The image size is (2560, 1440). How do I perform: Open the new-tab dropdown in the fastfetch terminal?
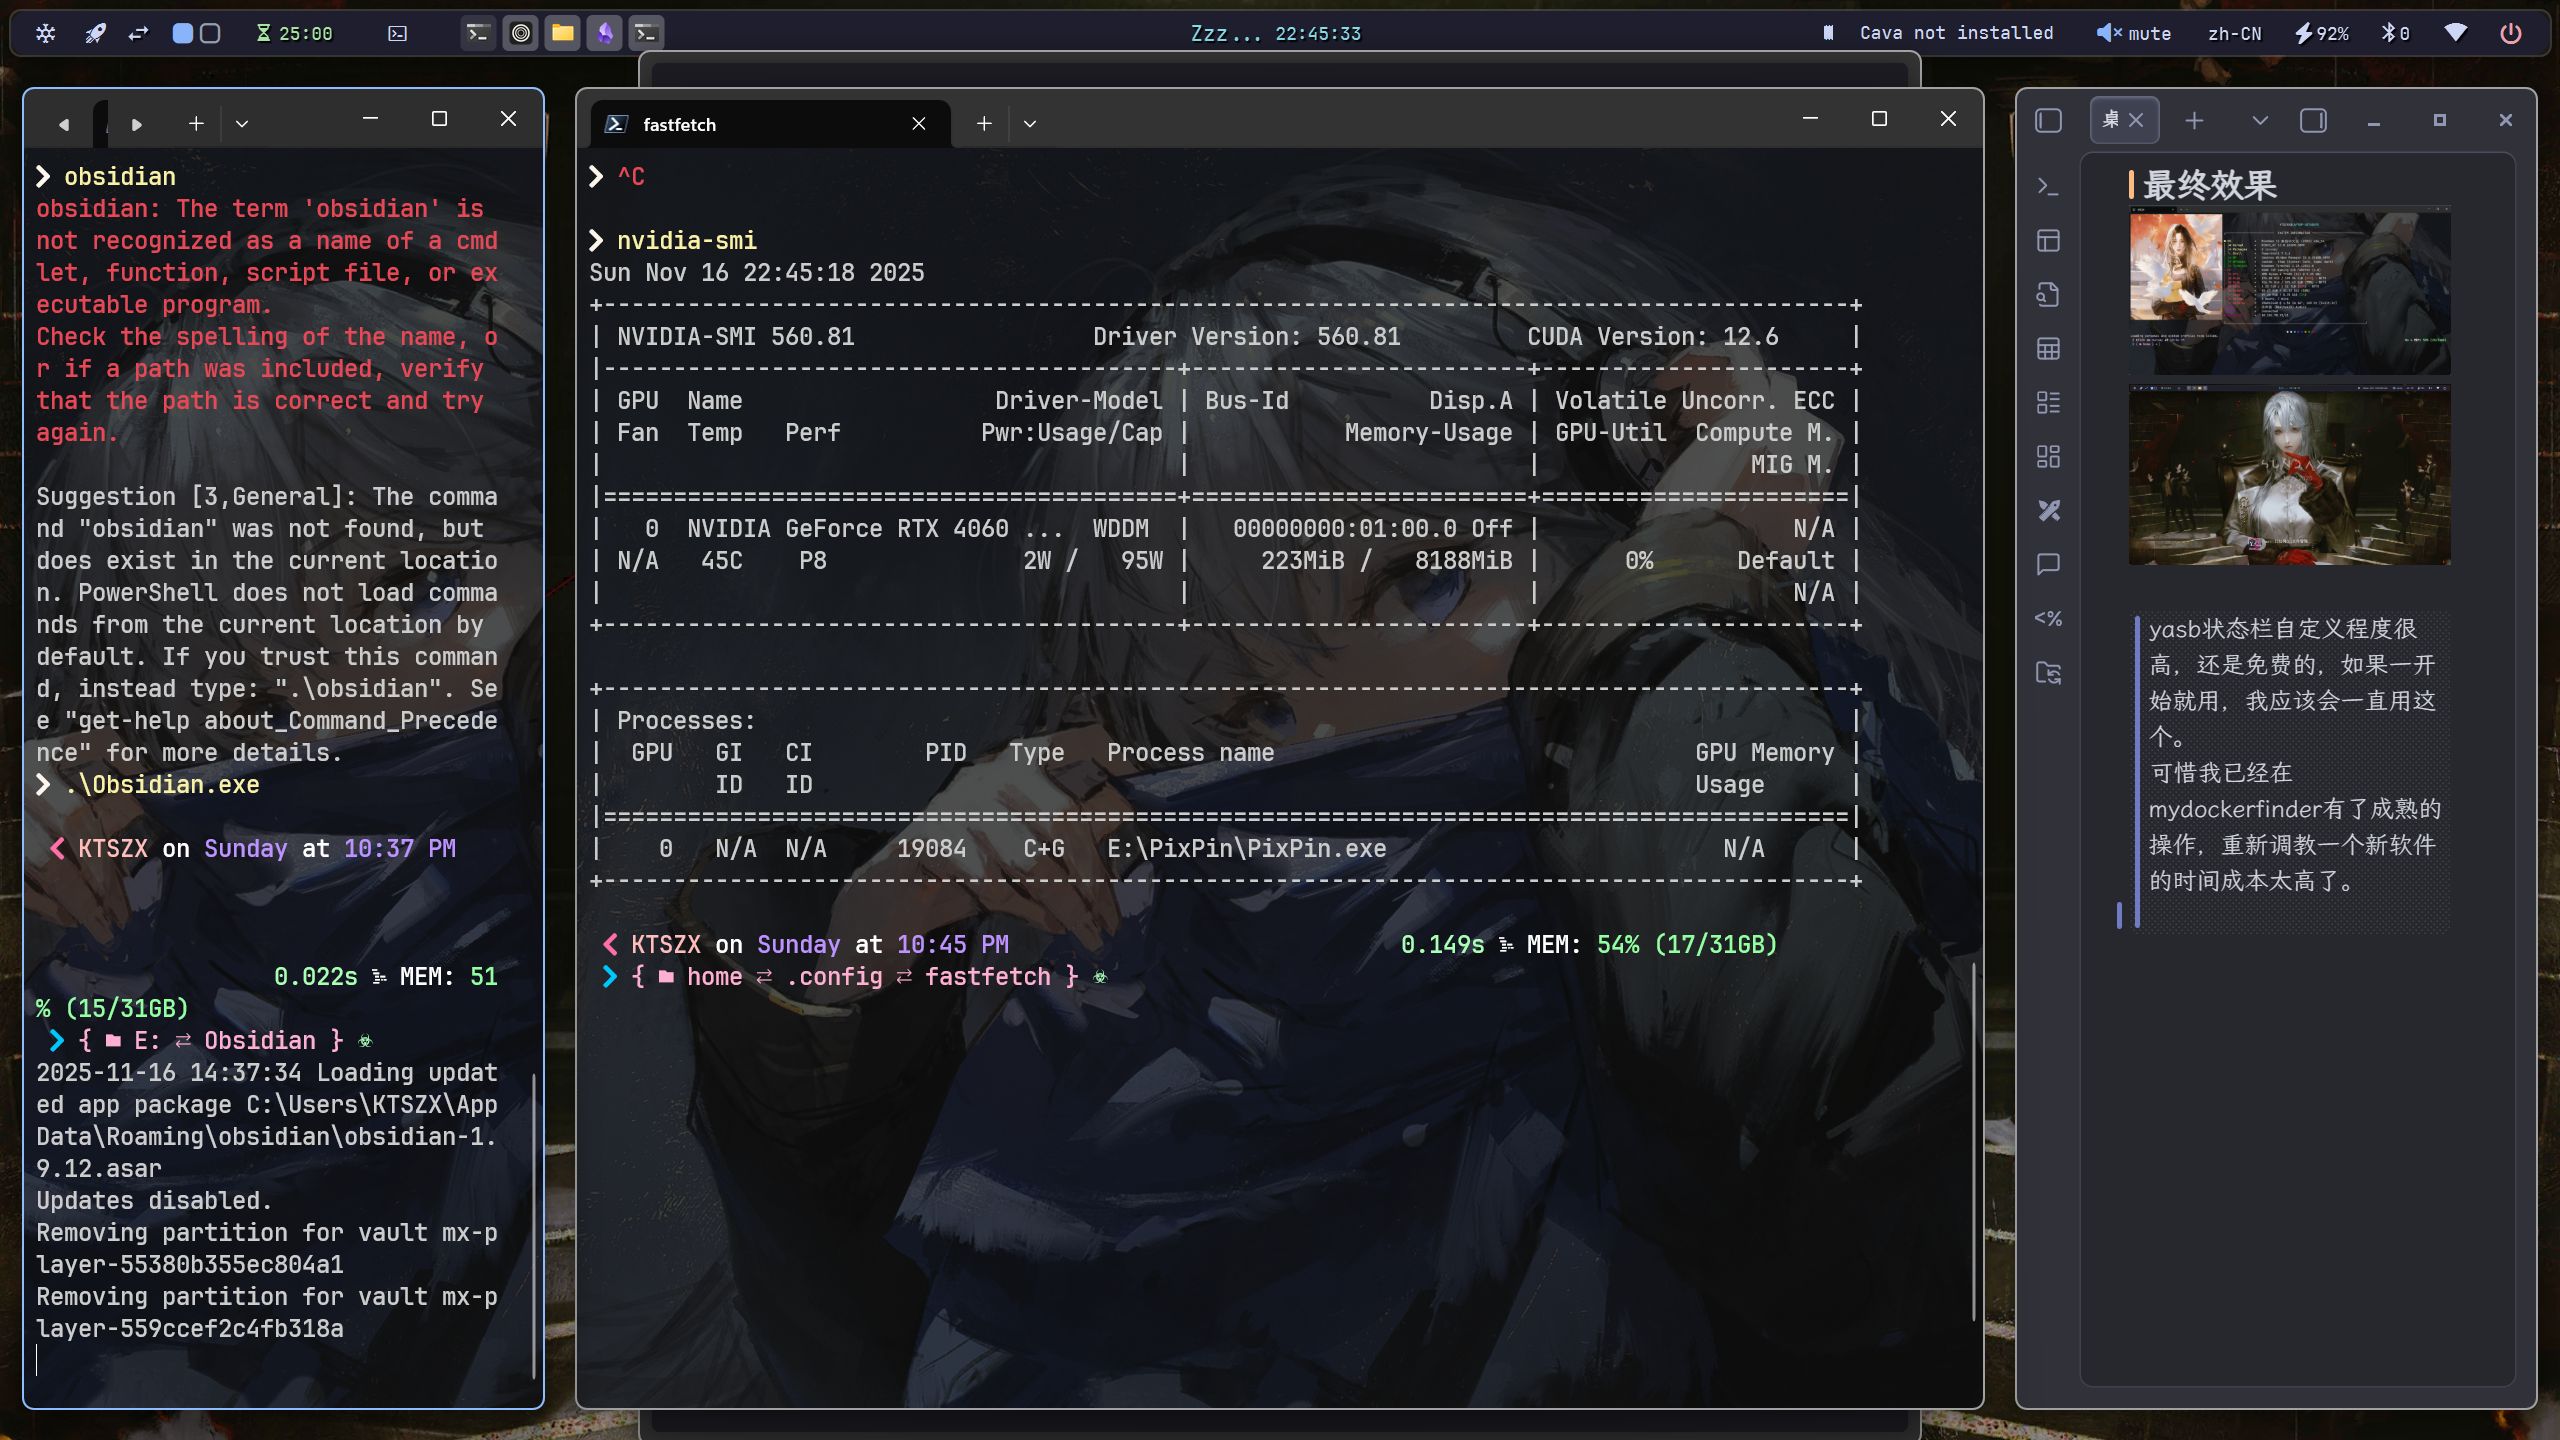pyautogui.click(x=1029, y=124)
